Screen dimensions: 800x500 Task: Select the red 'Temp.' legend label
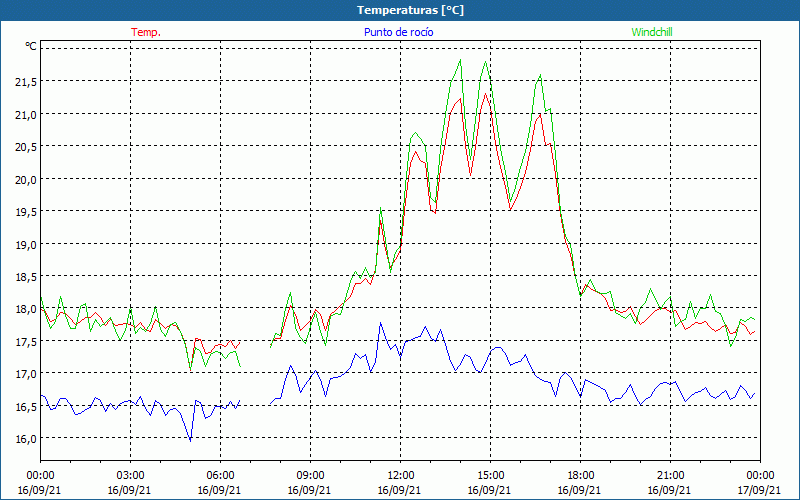click(146, 32)
